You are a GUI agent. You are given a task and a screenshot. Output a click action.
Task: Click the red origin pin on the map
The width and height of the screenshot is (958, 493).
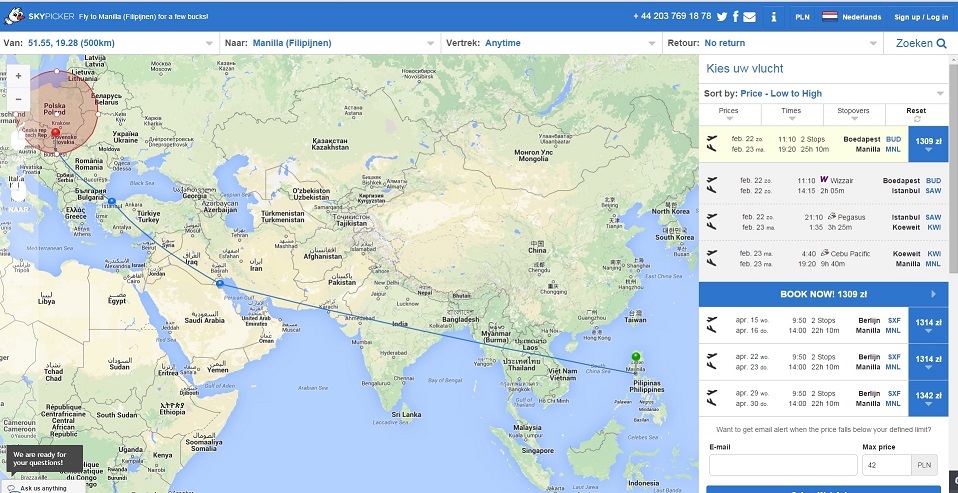pos(56,134)
